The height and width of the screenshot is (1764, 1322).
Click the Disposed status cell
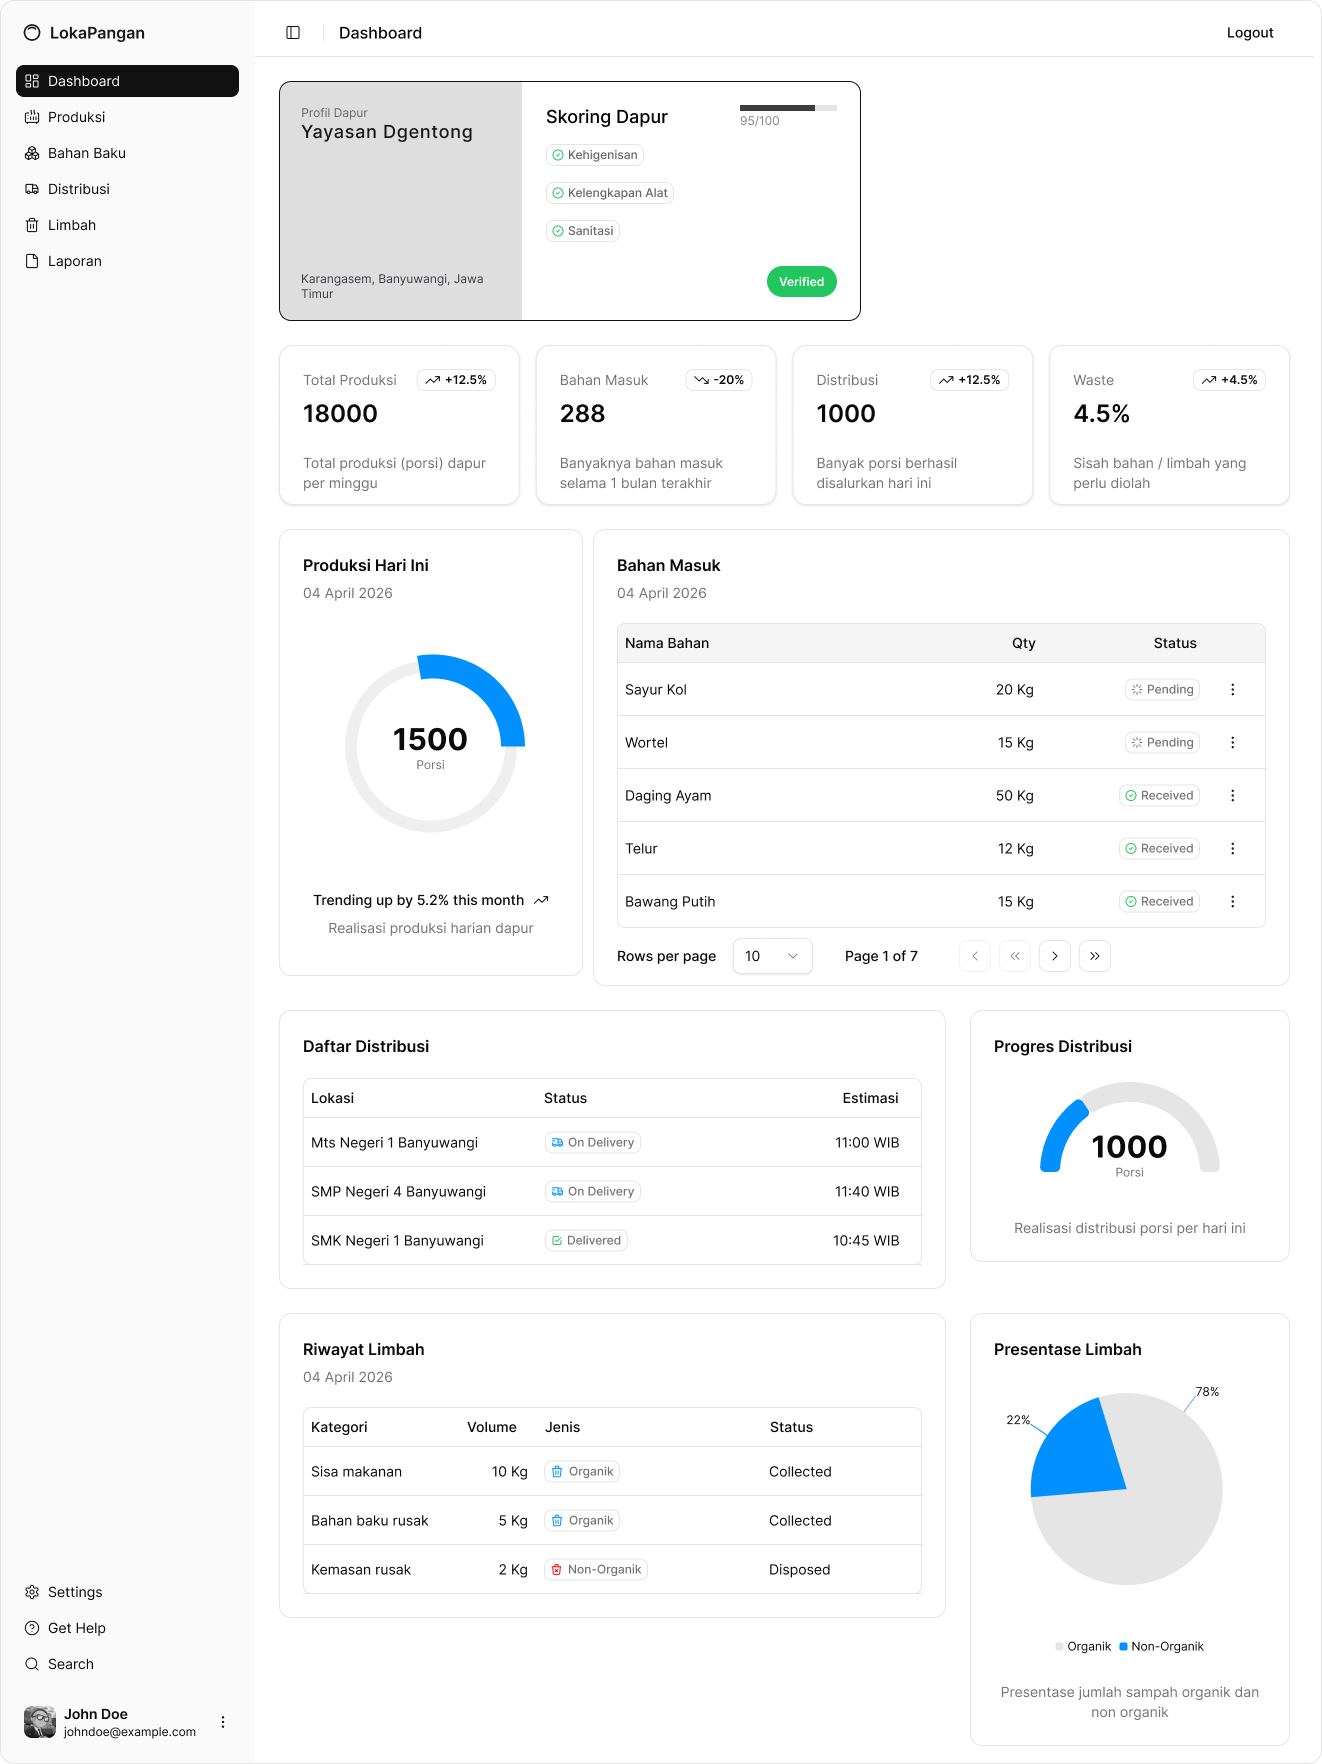(x=799, y=1570)
